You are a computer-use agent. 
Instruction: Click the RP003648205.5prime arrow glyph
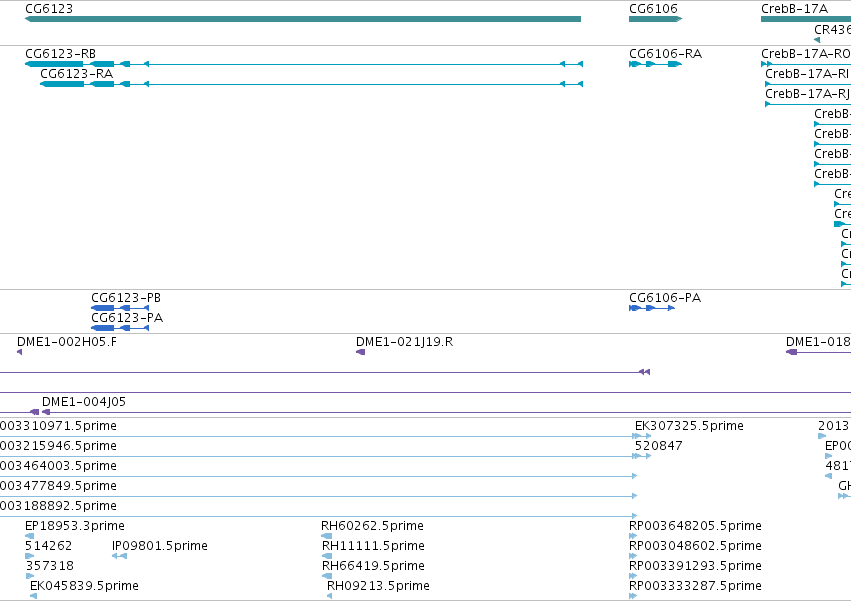(633, 536)
